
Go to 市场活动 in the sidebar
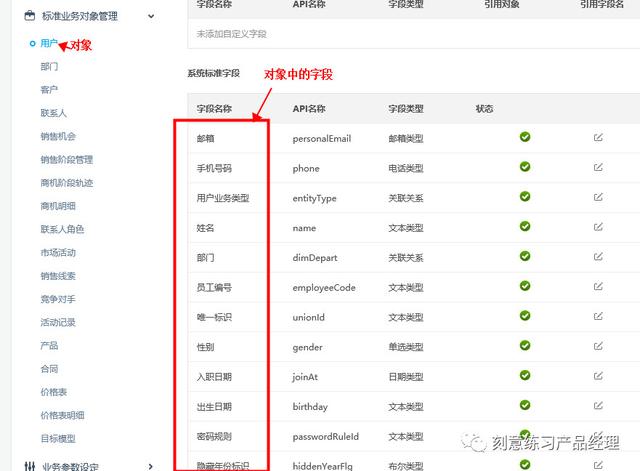click(58, 252)
